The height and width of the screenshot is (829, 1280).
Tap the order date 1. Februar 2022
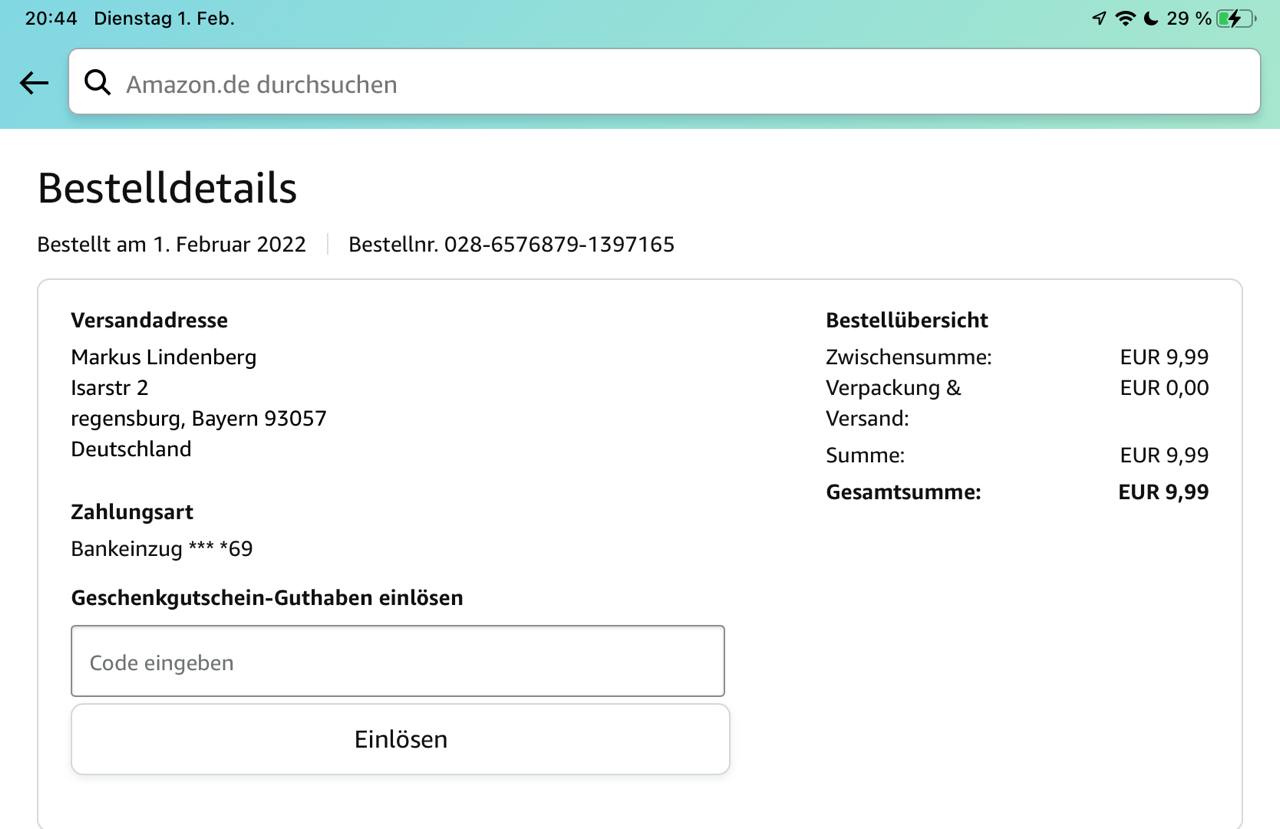pyautogui.click(x=229, y=244)
